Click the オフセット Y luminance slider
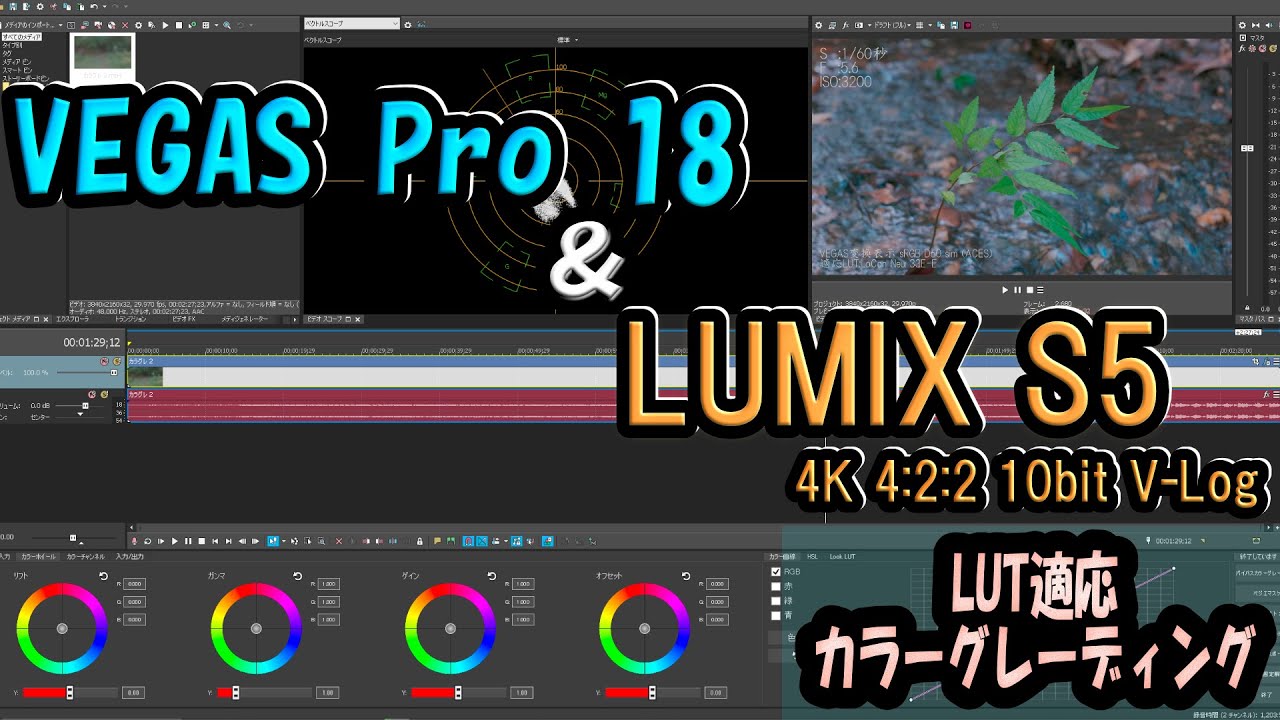This screenshot has width=1280, height=720. coord(651,692)
